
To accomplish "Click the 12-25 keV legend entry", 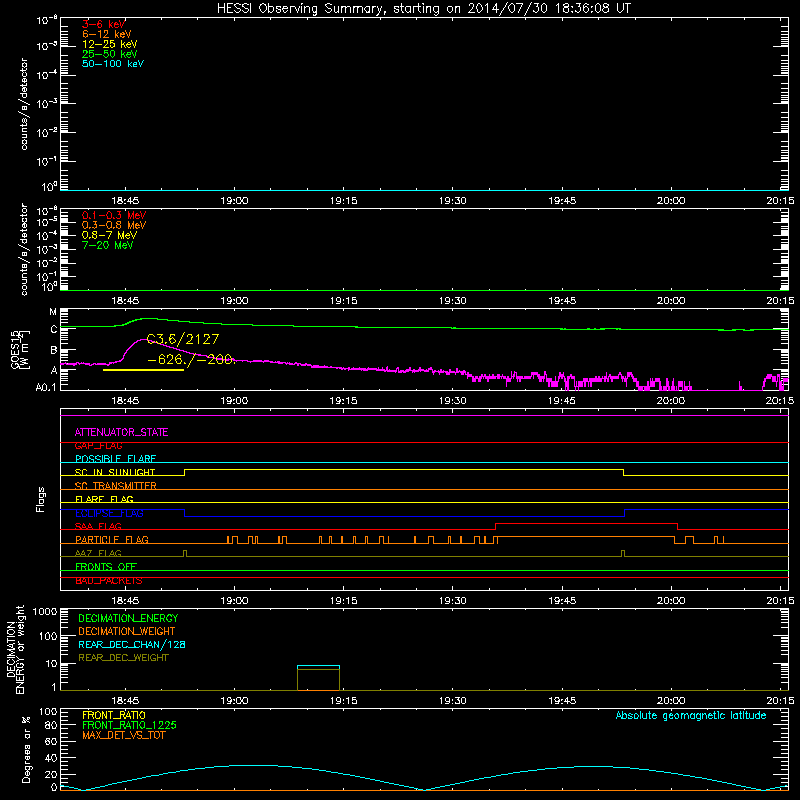I will click(110, 44).
